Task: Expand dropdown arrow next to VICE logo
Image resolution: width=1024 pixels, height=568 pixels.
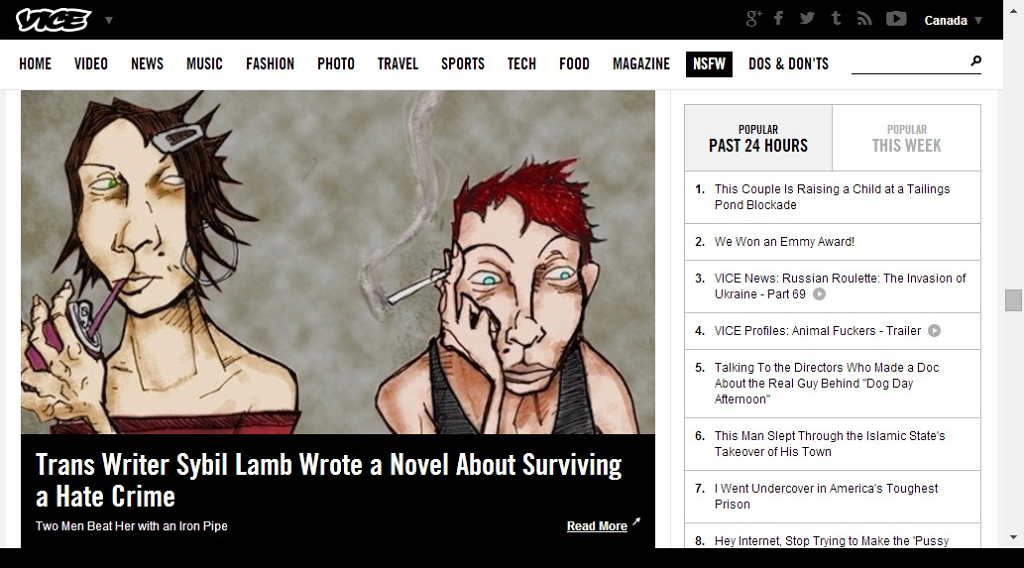Action: coord(109,20)
